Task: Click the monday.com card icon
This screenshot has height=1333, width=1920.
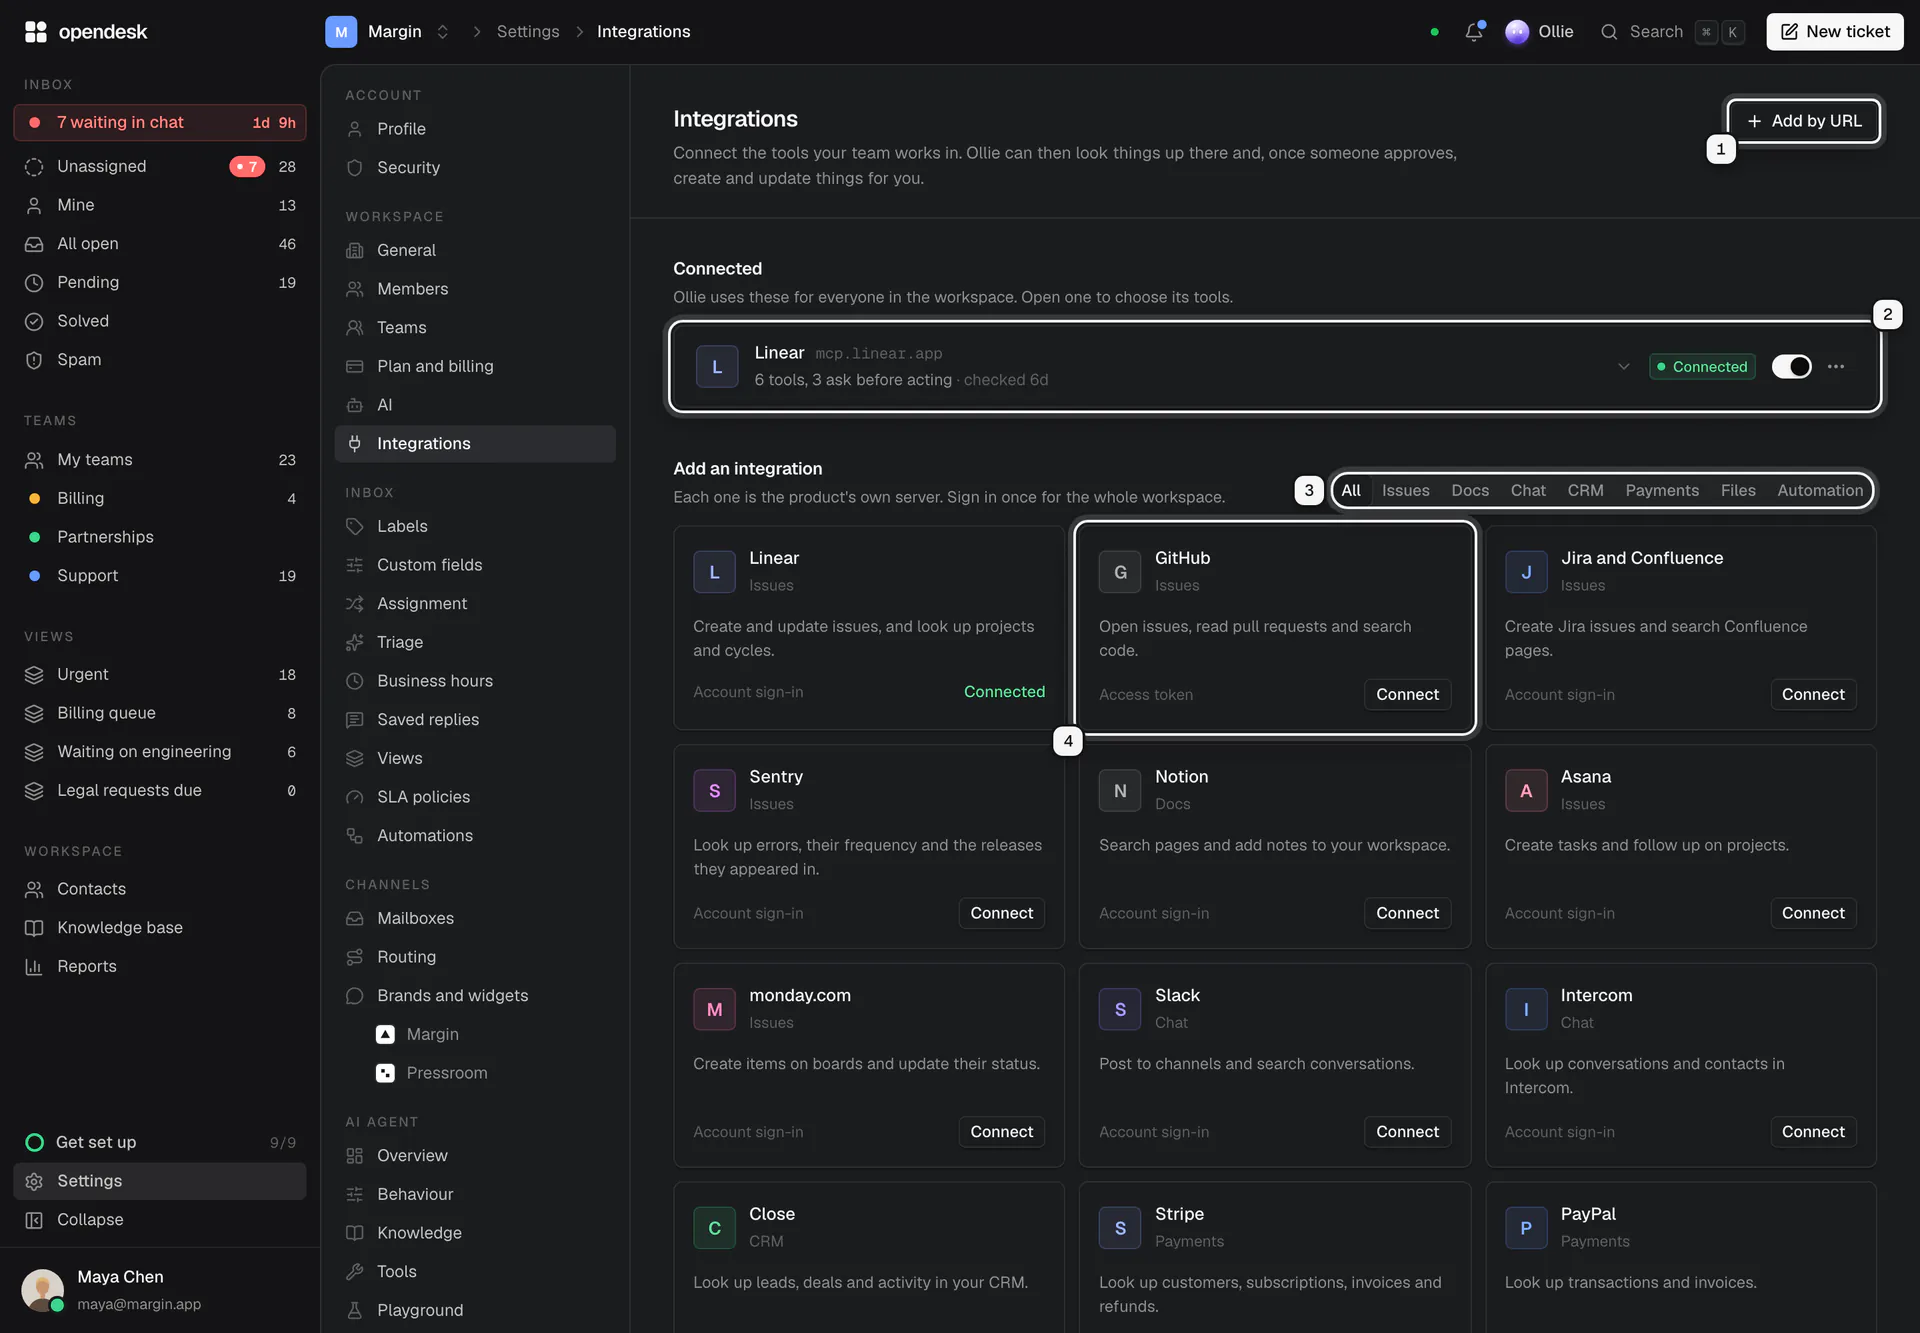Action: coord(714,1010)
